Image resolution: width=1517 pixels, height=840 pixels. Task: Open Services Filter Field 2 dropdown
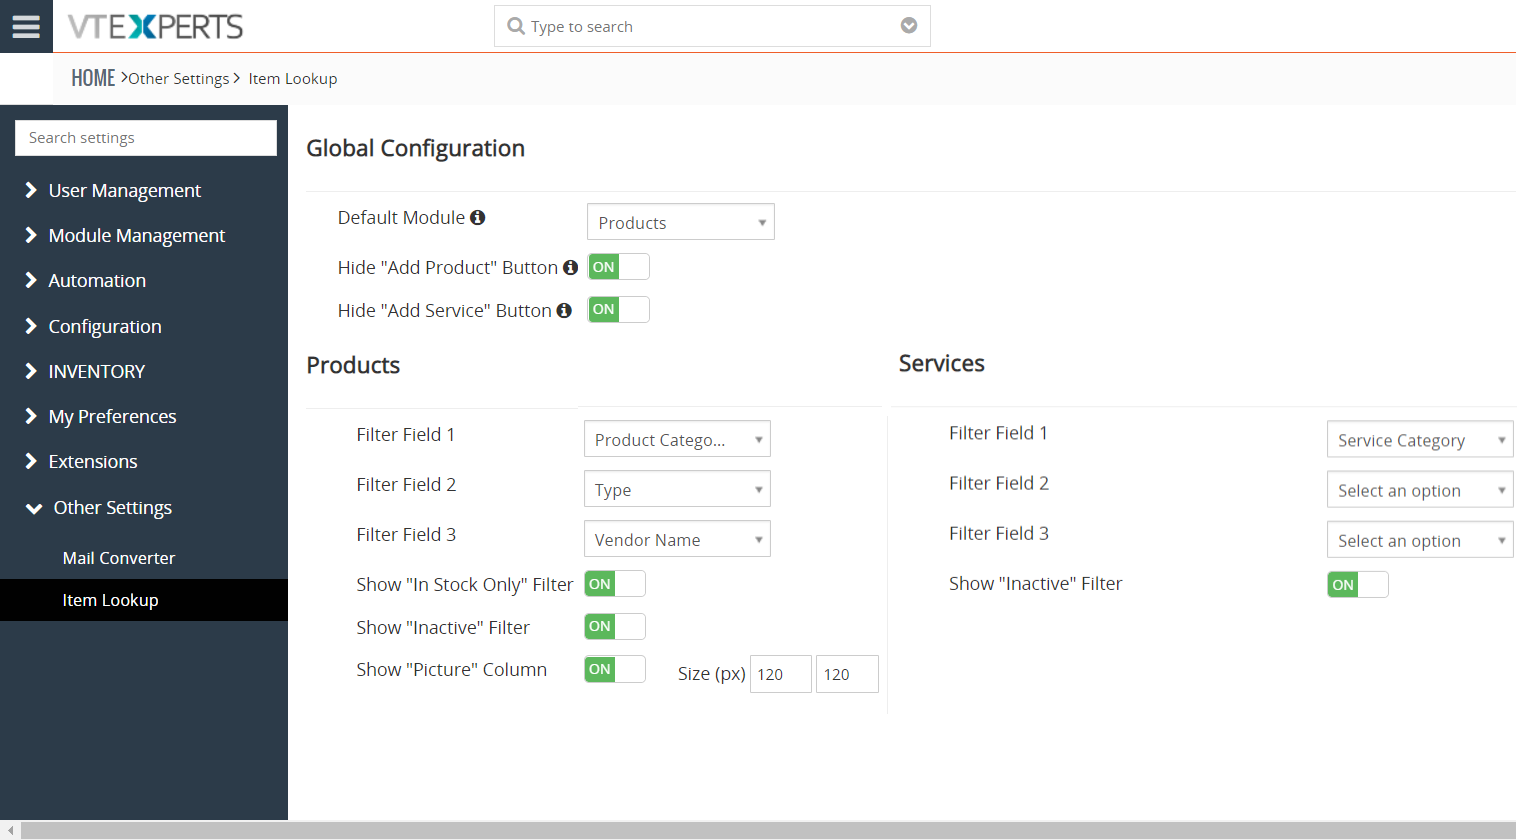coord(1420,490)
